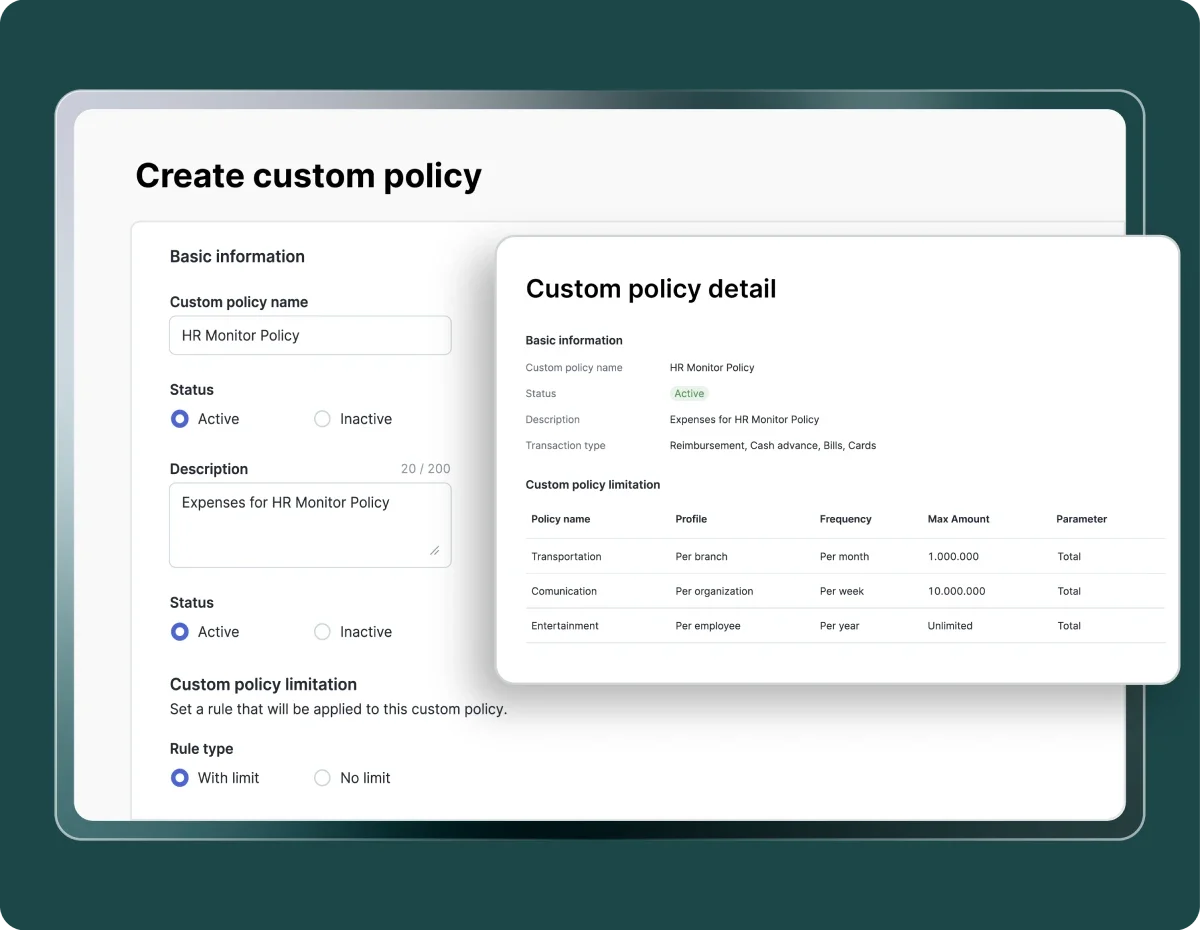Click the 20 / 200 character counter
This screenshot has height=930, width=1200.
[x=425, y=469]
